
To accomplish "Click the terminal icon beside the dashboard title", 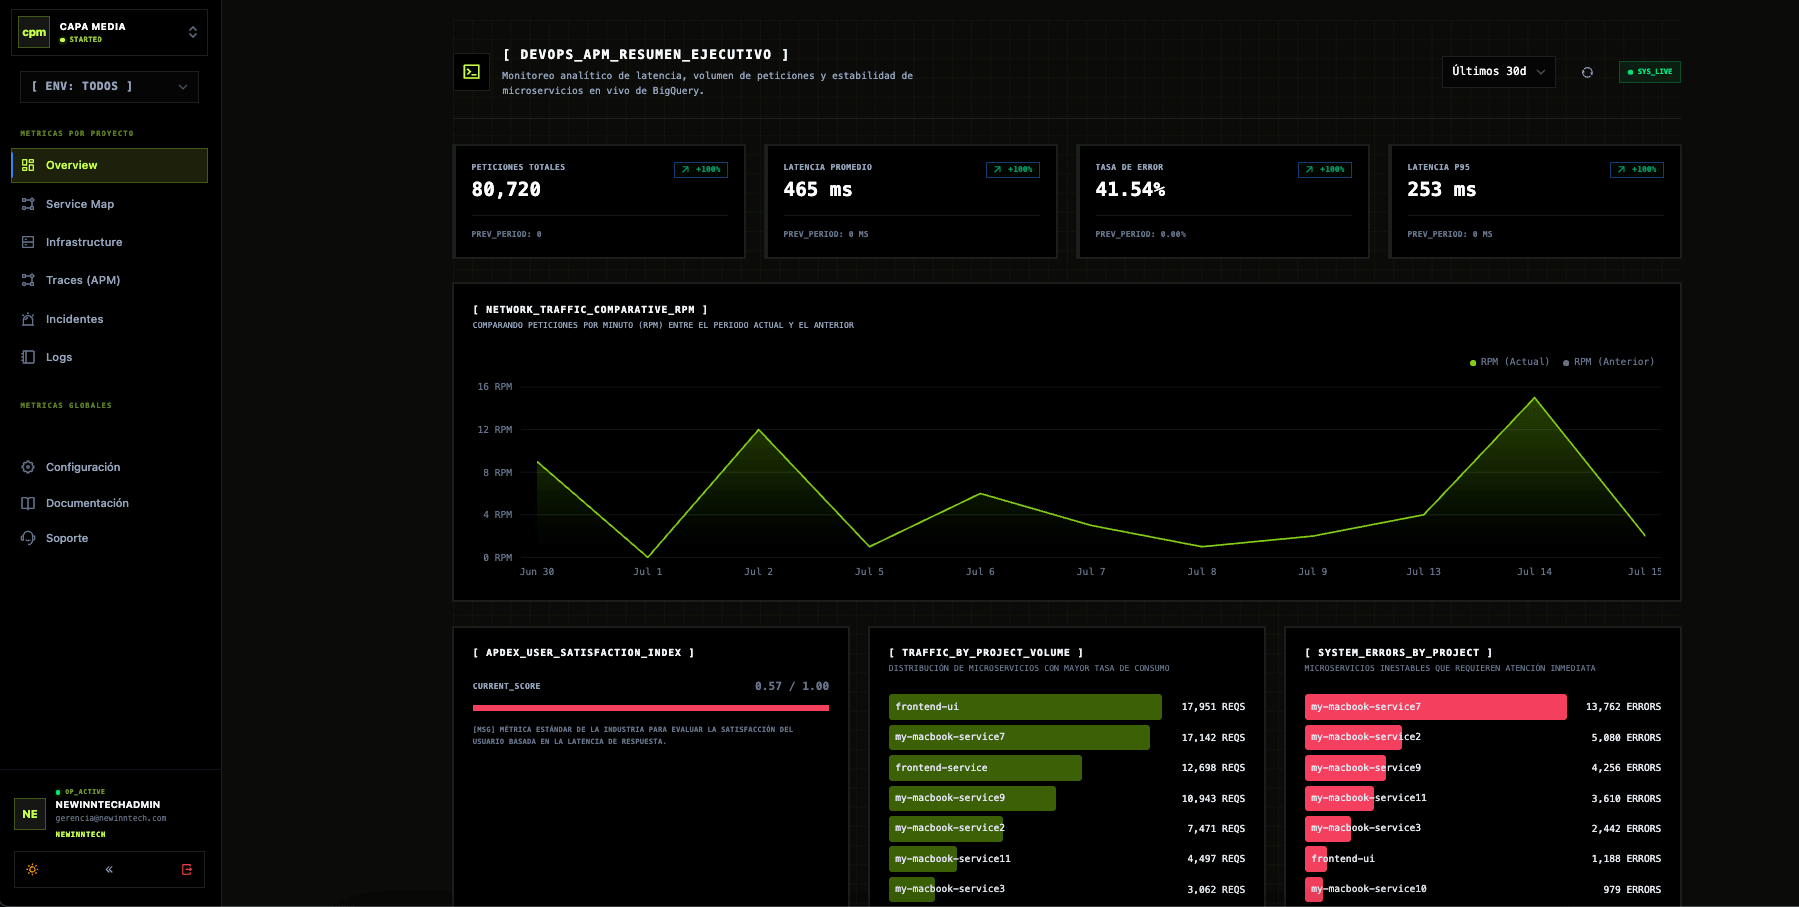I will (x=472, y=72).
